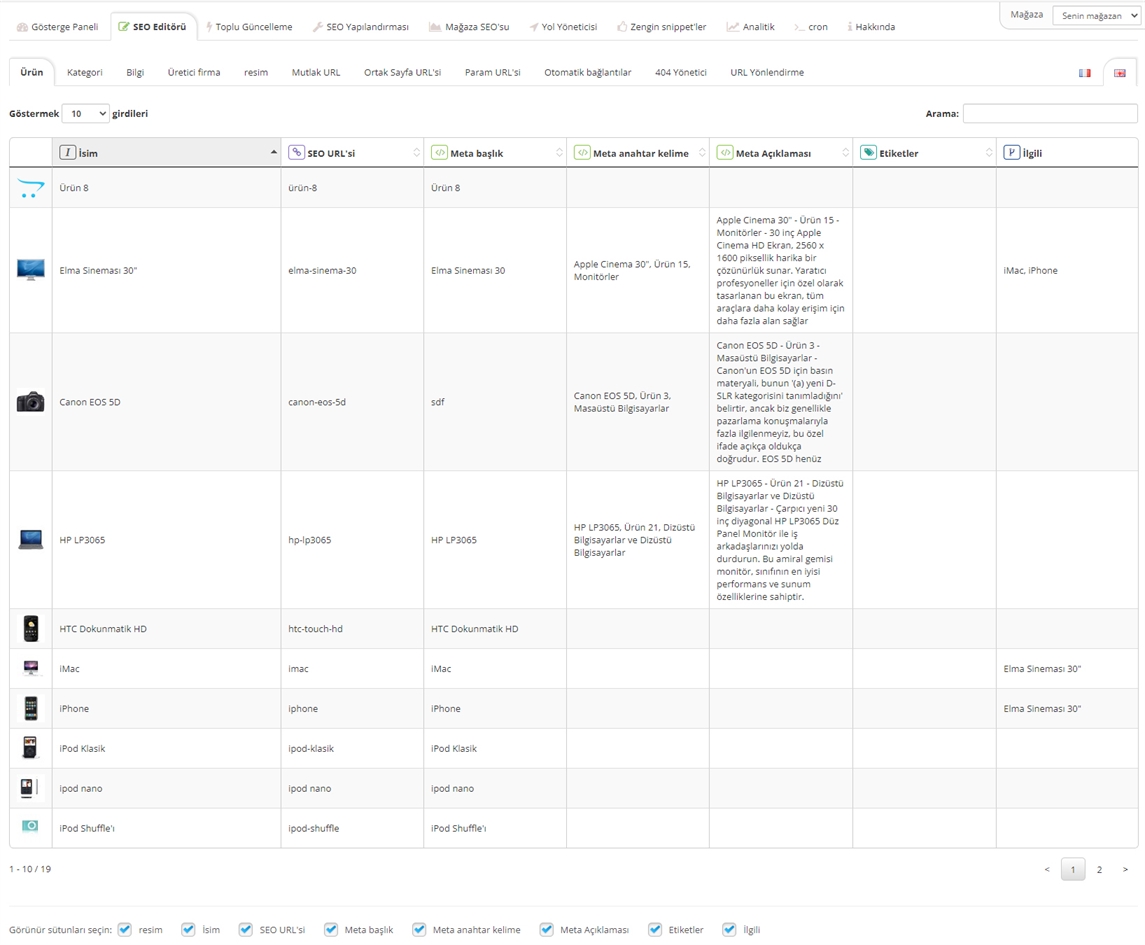
Task: Click the elma-sinema-30 SEO URL cell
Action: [352, 270]
